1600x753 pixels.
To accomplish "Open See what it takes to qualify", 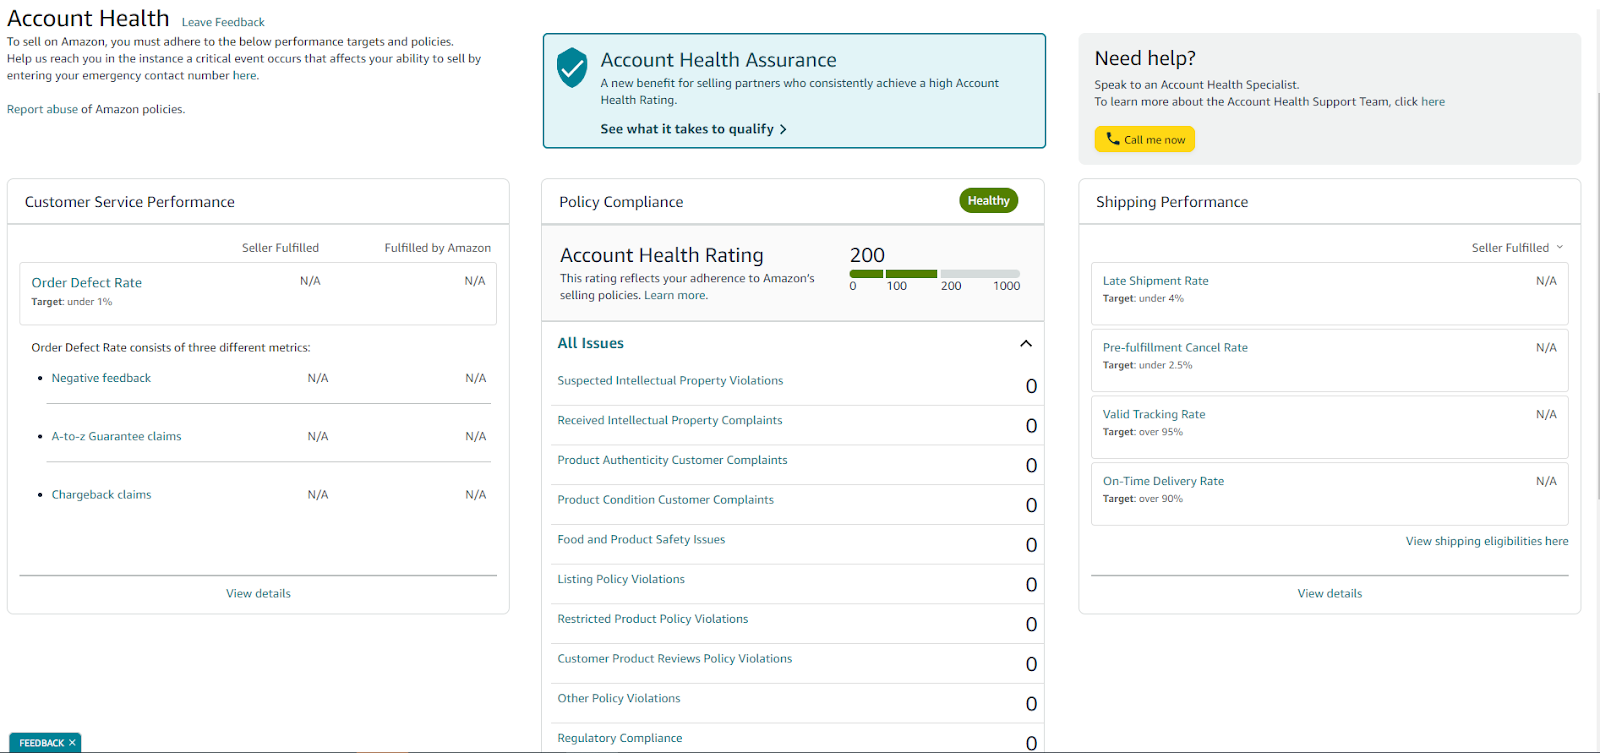I will click(x=693, y=129).
